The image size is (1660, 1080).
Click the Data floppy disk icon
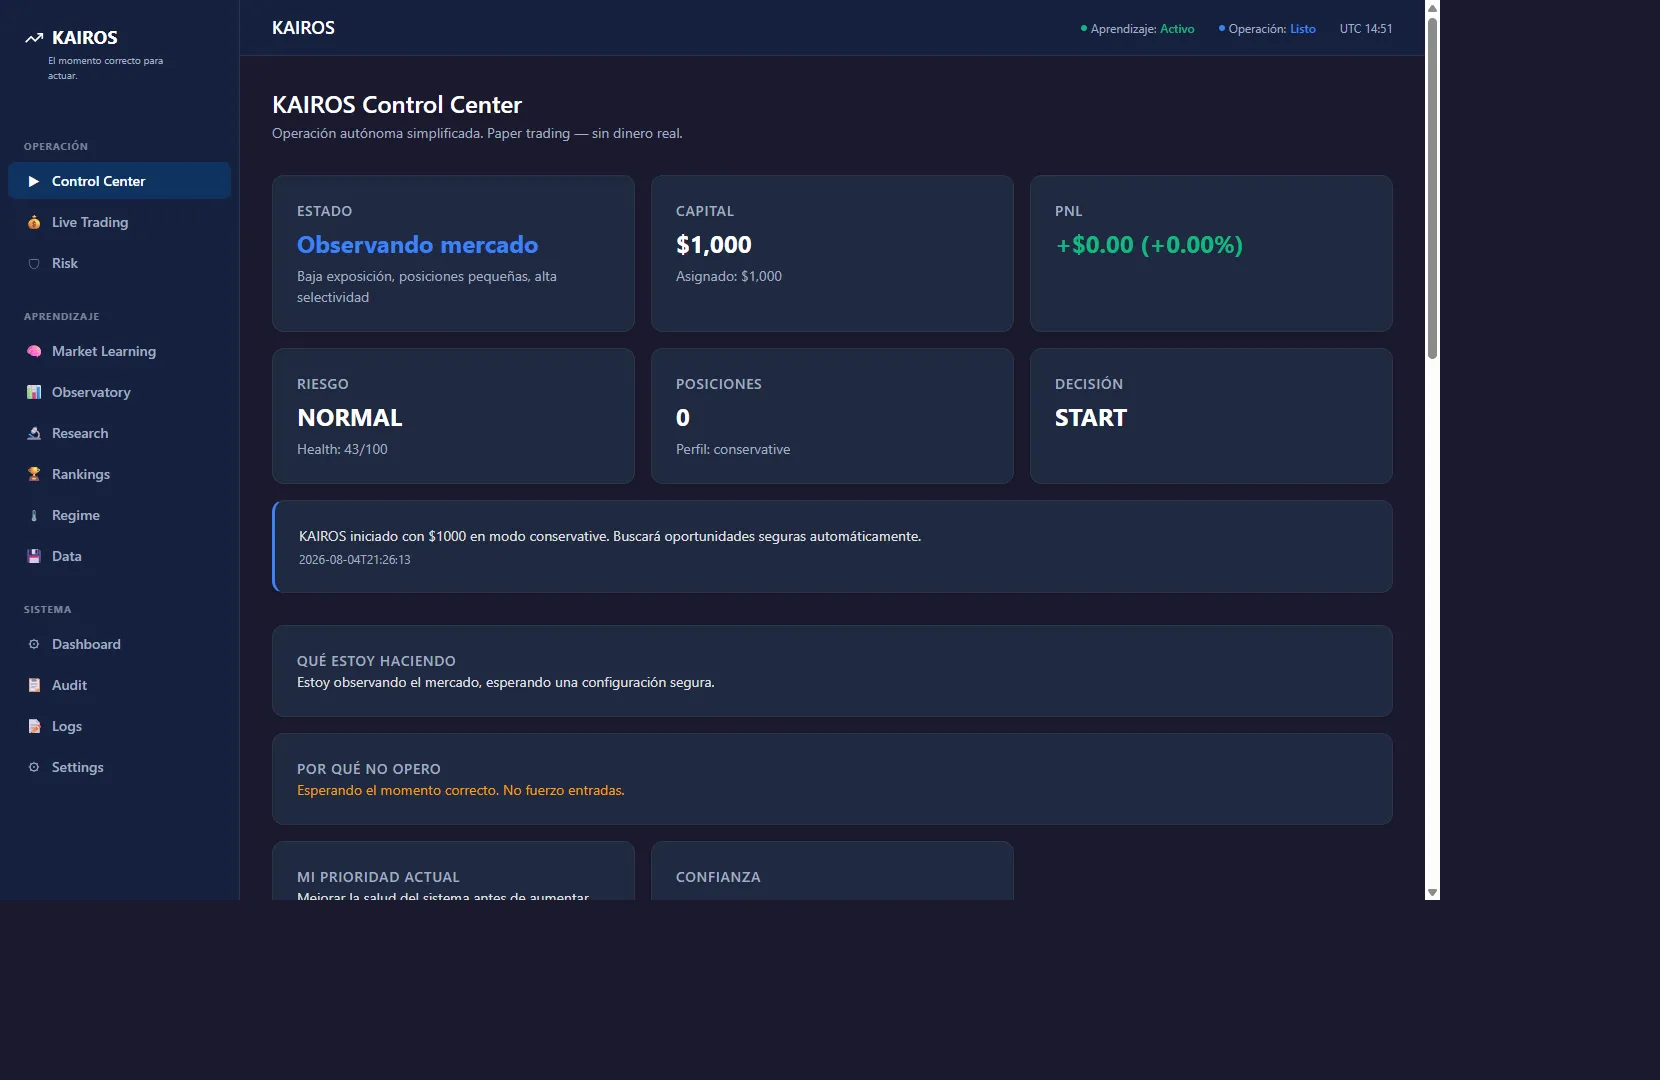click(34, 556)
